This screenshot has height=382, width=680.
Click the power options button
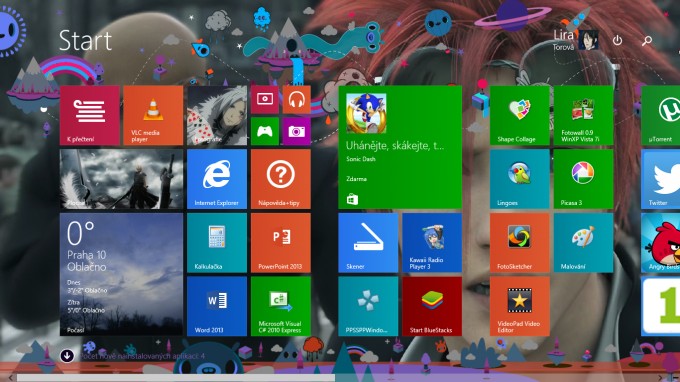(617, 40)
